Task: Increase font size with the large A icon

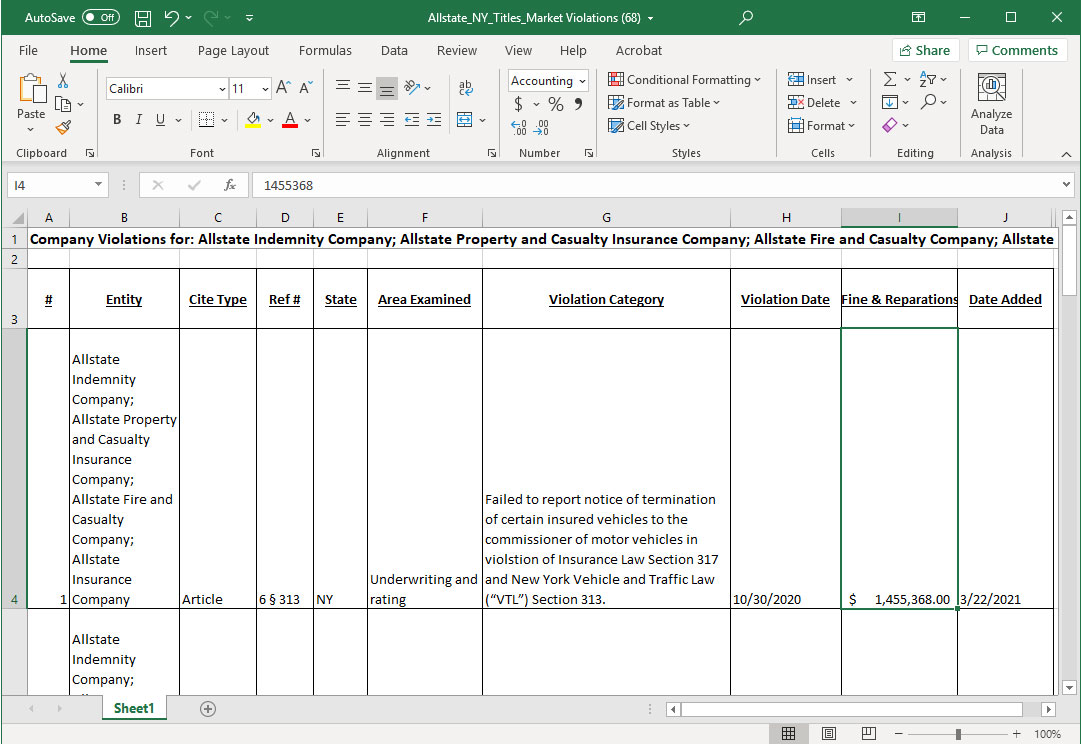Action: pos(283,88)
